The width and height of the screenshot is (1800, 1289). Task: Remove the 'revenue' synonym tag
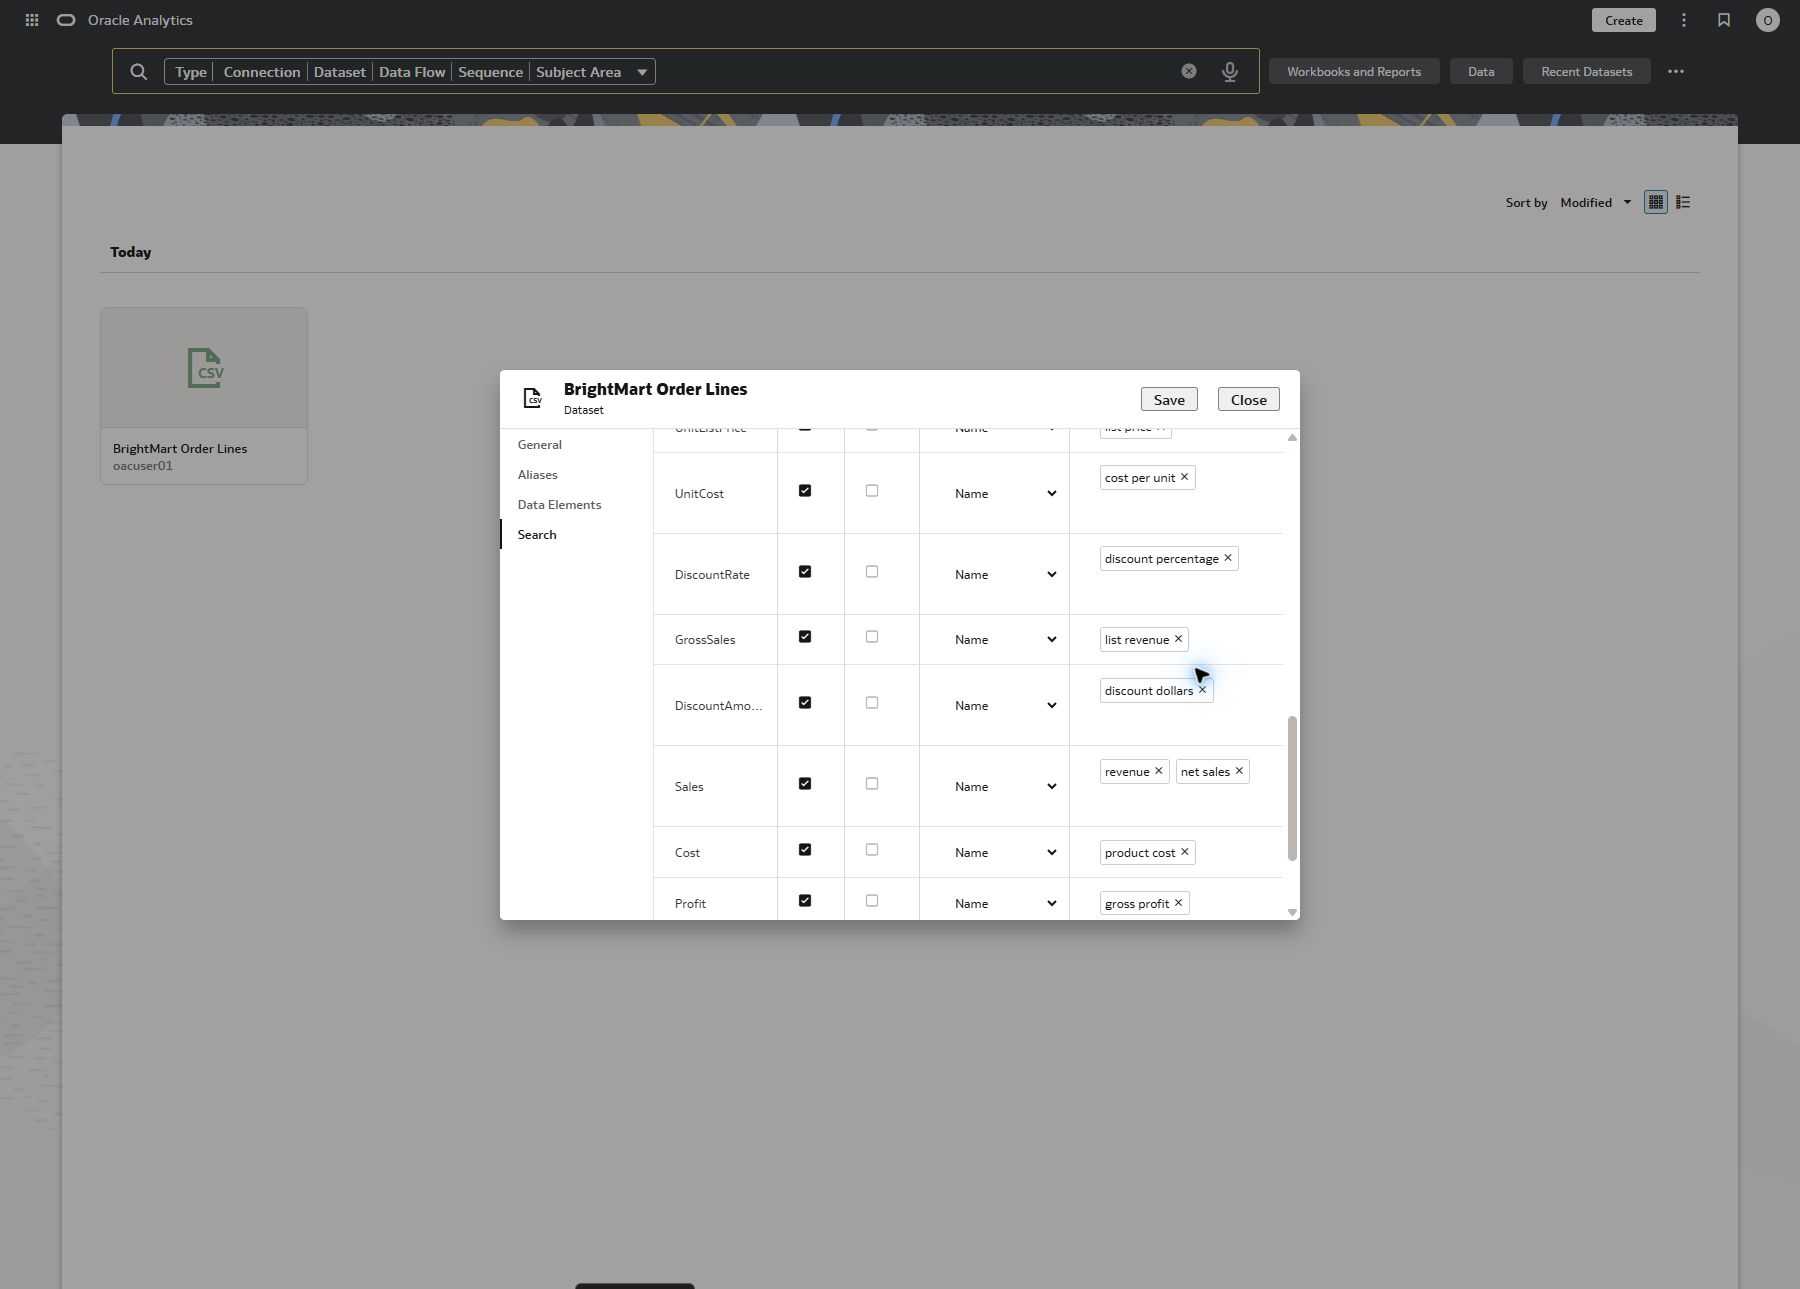coord(1159,771)
